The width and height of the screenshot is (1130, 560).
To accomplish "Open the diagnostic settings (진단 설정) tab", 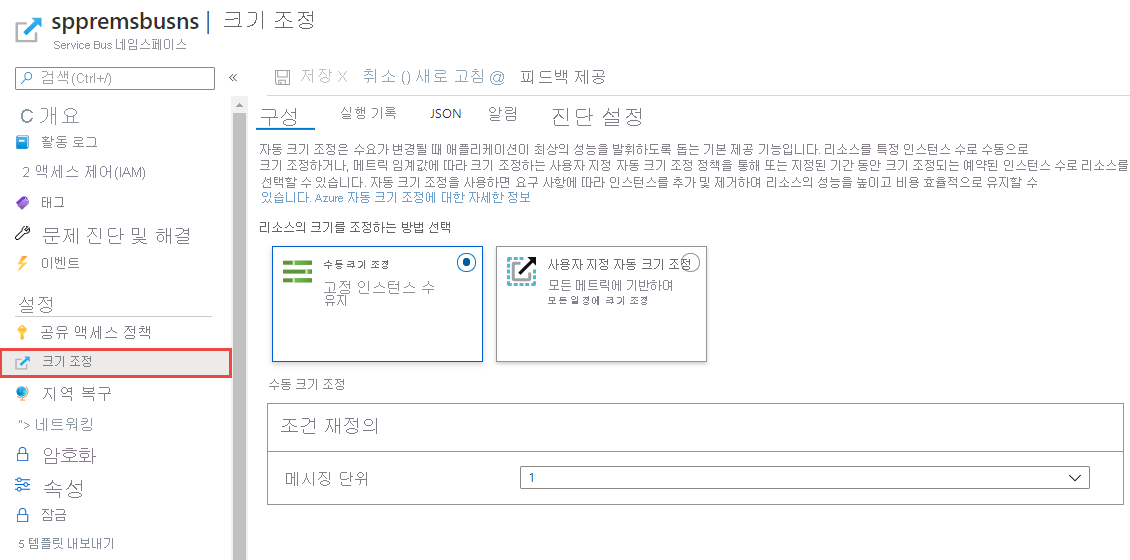I will pyautogui.click(x=596, y=116).
